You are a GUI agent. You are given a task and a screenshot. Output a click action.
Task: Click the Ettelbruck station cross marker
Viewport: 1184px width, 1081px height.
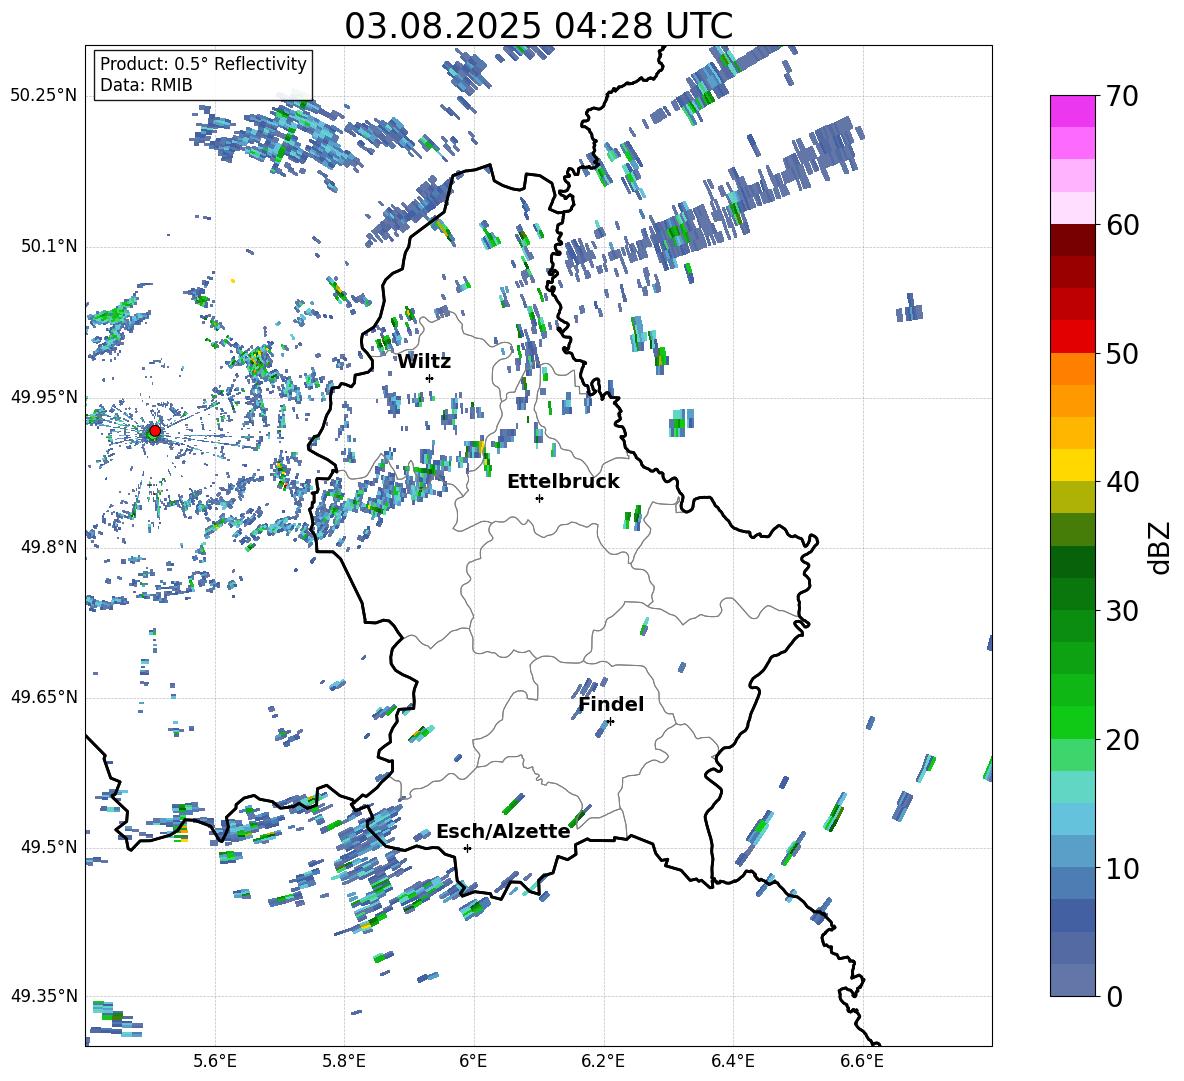(539, 498)
